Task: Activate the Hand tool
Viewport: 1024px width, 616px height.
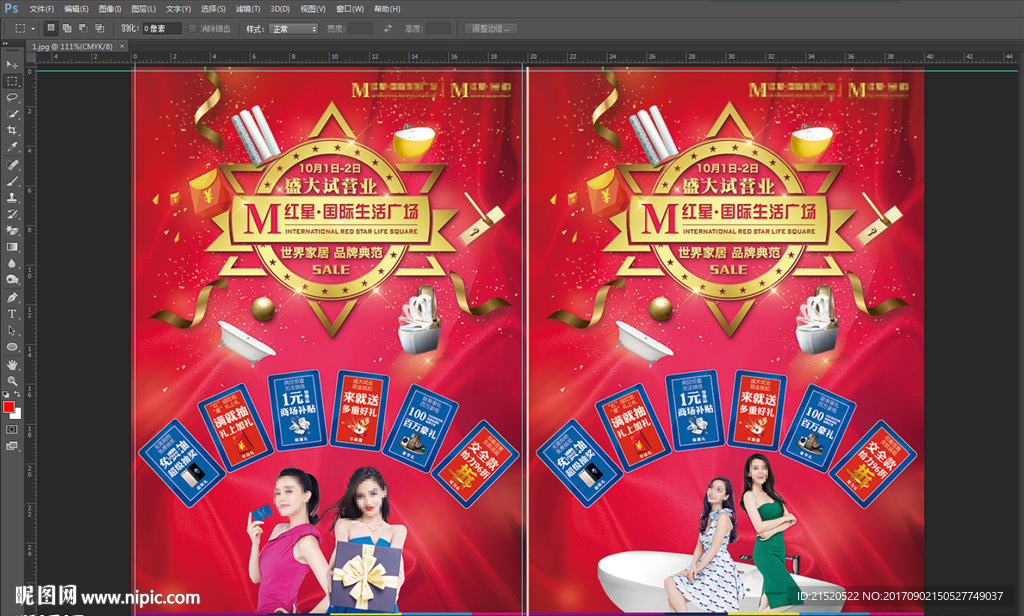Action: tap(12, 364)
